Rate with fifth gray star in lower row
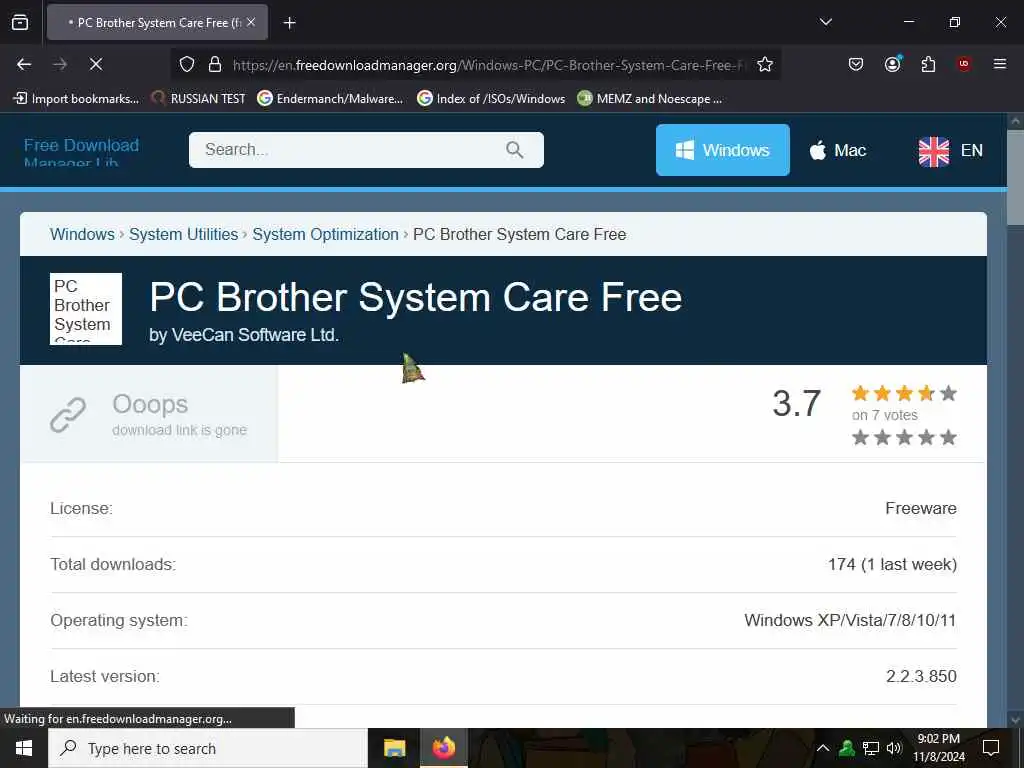 pos(949,438)
